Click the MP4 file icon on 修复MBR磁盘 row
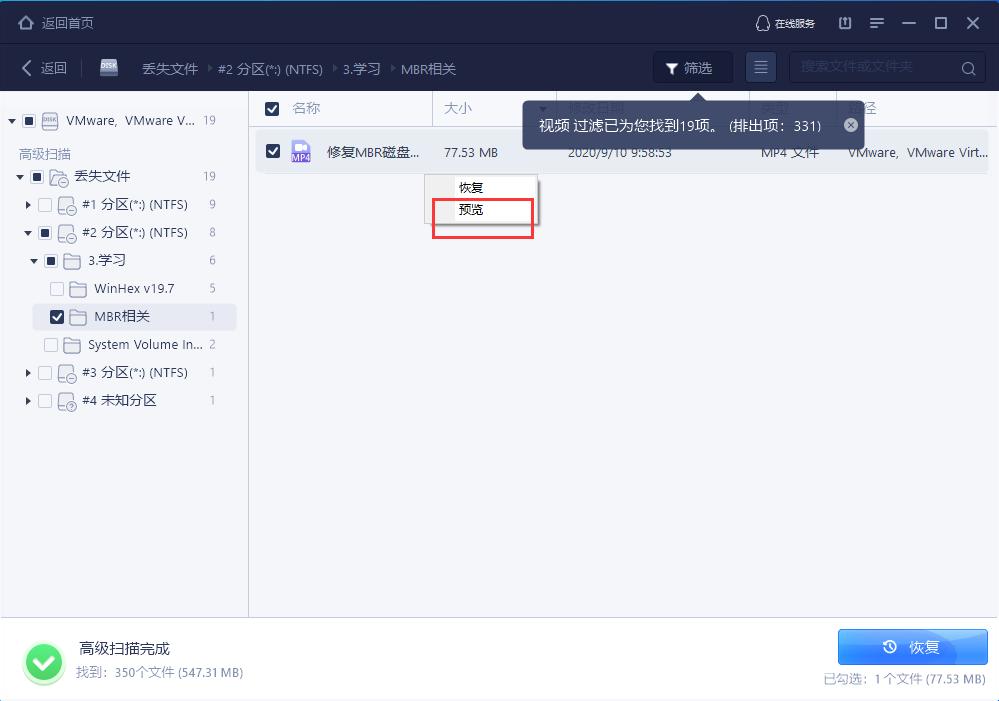The height and width of the screenshot is (701, 999). (300, 151)
